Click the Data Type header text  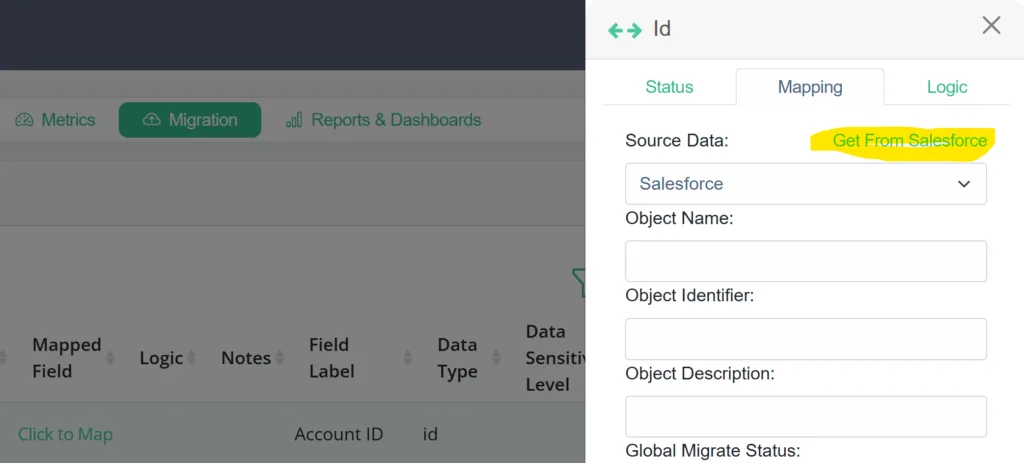tap(457, 358)
